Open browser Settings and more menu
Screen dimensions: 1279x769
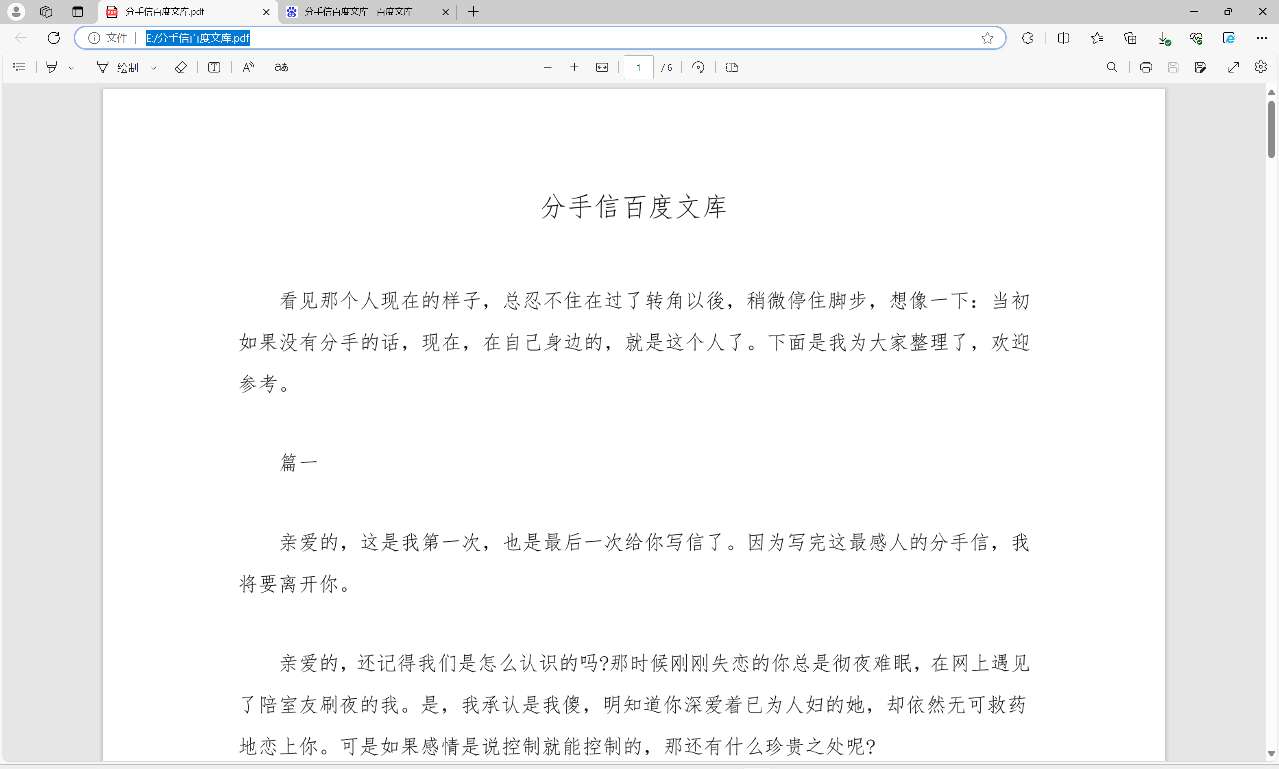1261,38
